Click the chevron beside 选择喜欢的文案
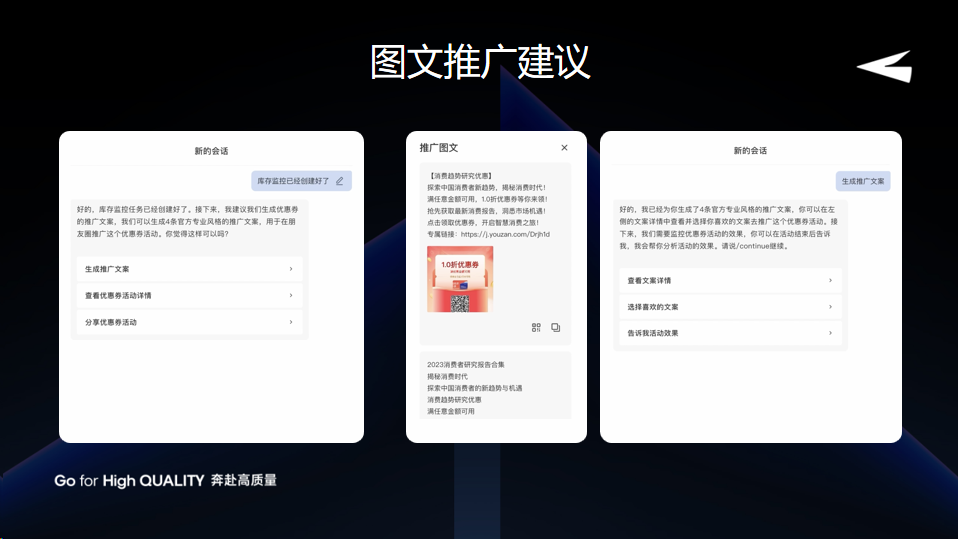 [x=830, y=307]
